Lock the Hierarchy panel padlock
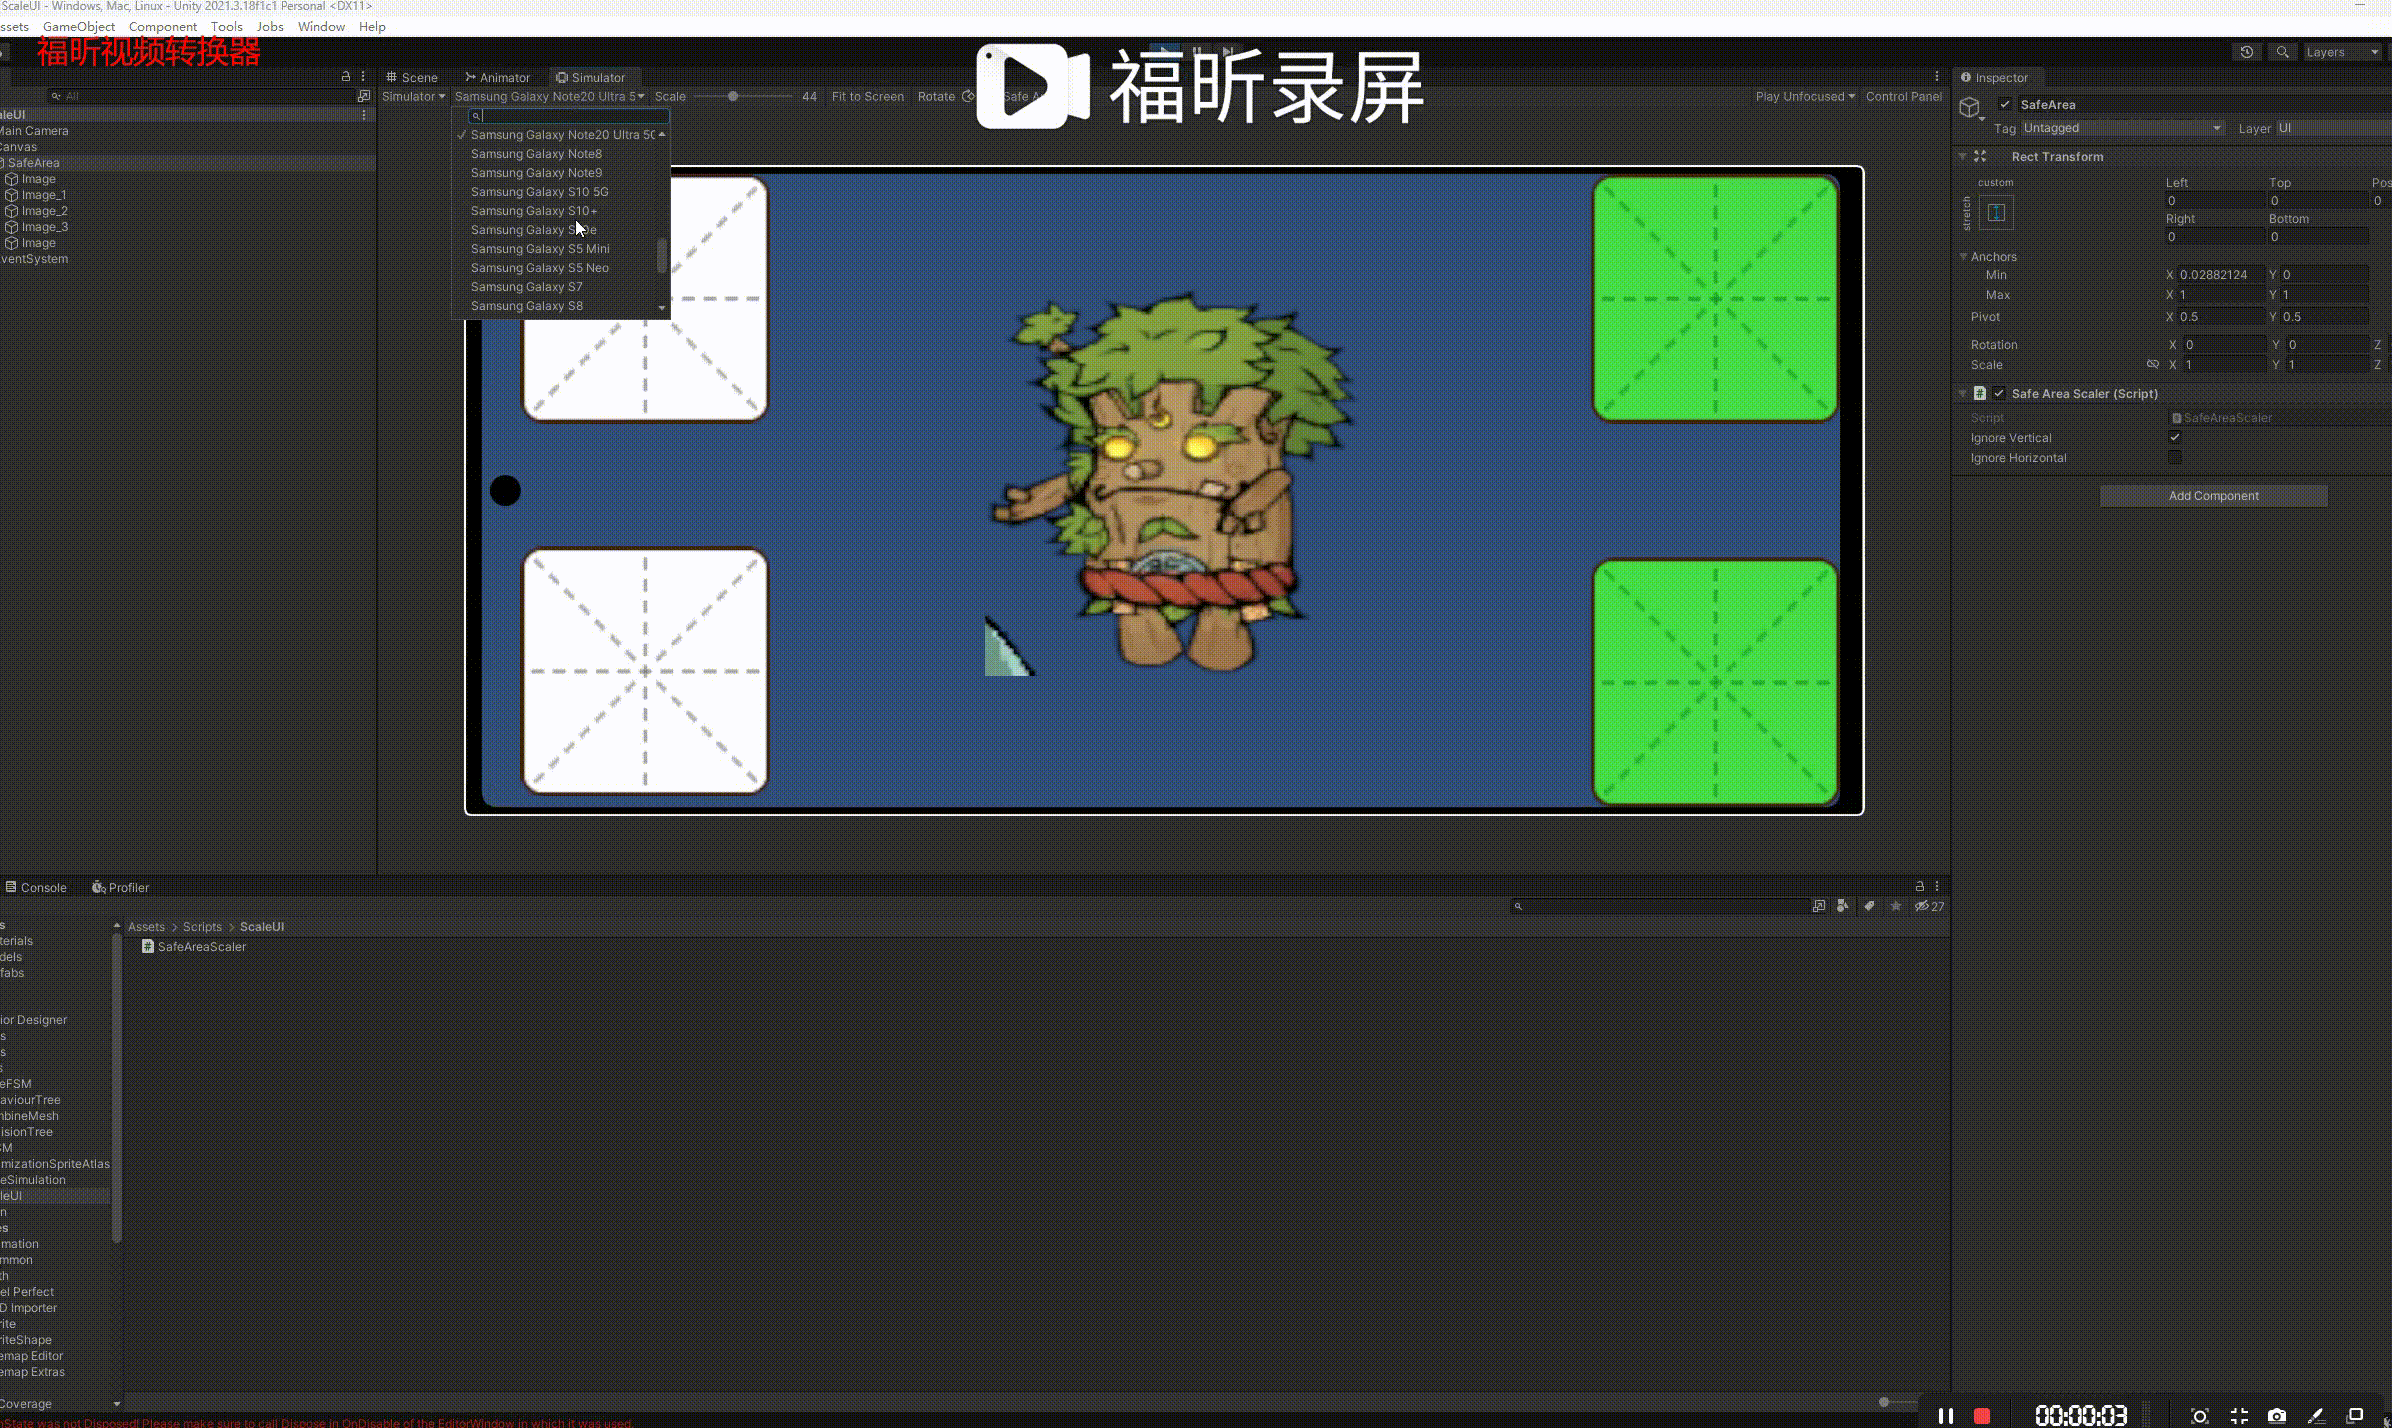Image resolution: width=2392 pixels, height=1428 pixels. pyautogui.click(x=346, y=76)
